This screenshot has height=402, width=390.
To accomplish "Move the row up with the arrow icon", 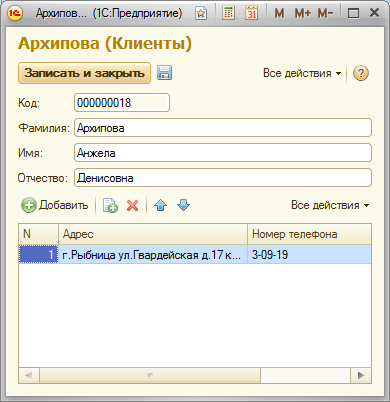I will pos(160,205).
